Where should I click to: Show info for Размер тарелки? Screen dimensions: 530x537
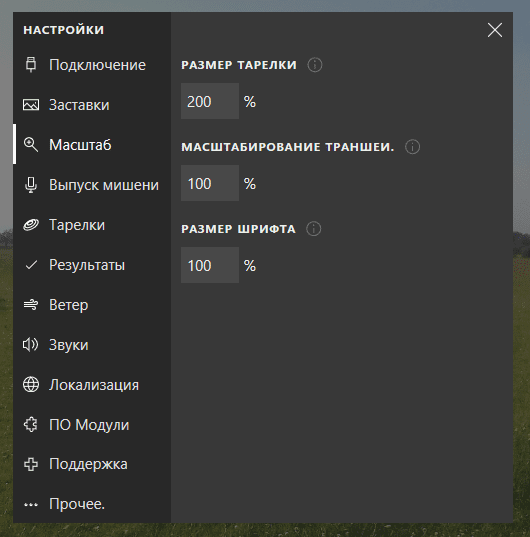tap(315, 65)
